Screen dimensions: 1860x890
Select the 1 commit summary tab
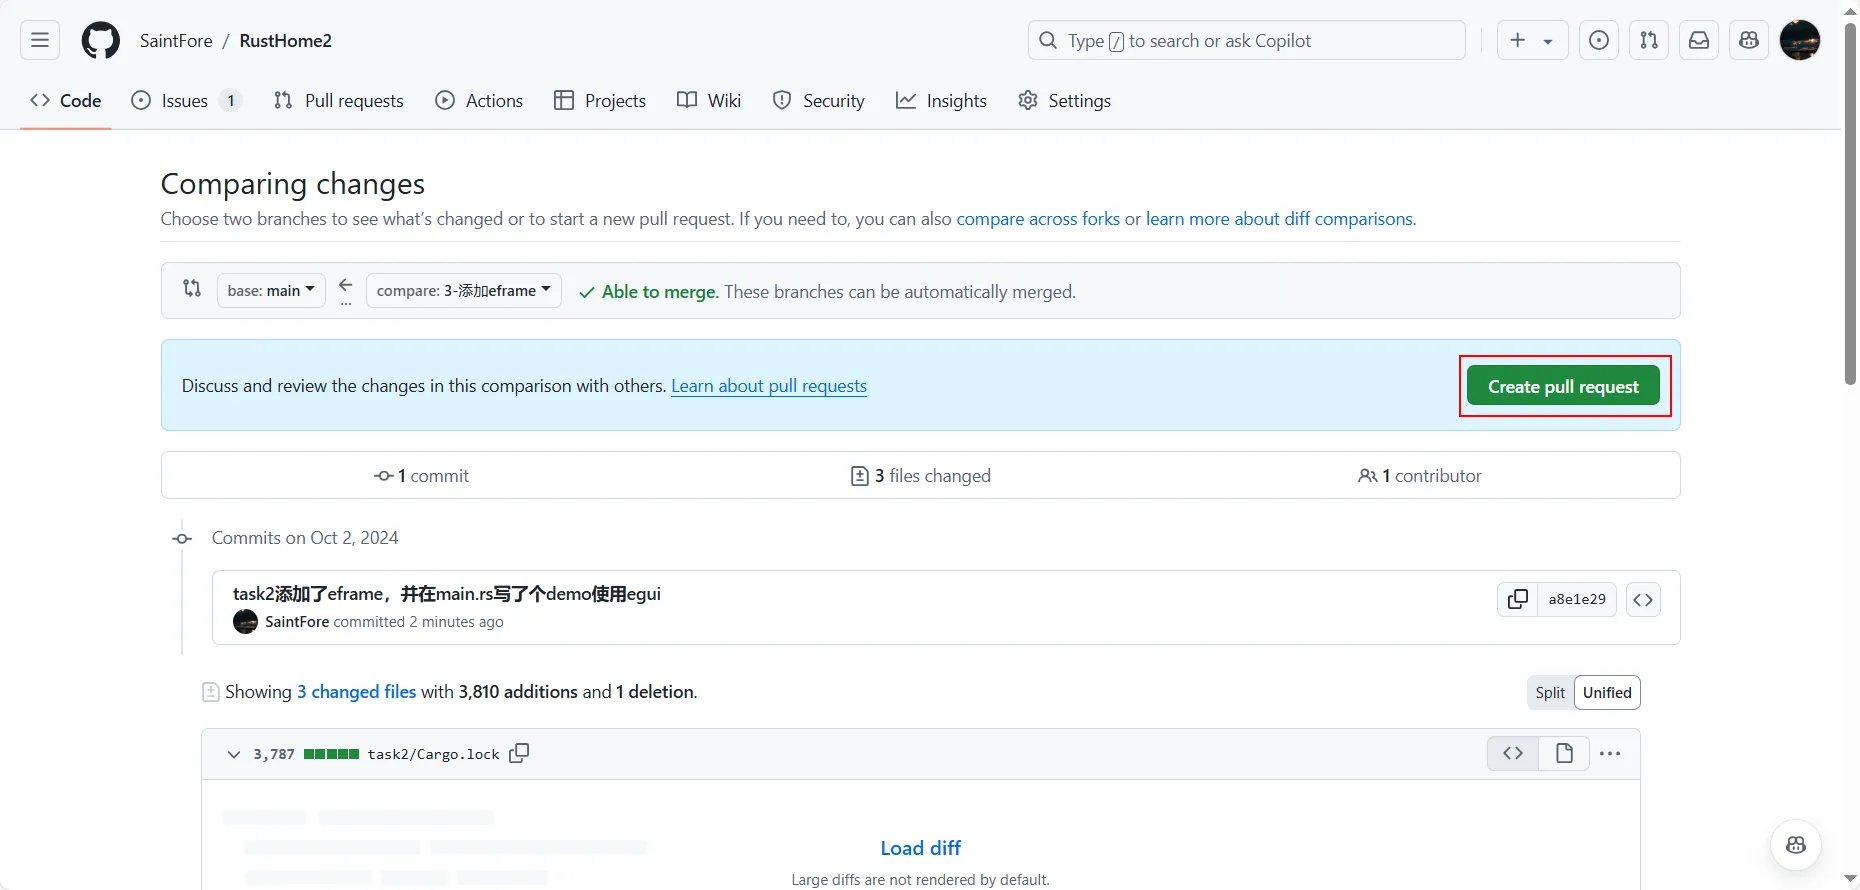pos(421,476)
